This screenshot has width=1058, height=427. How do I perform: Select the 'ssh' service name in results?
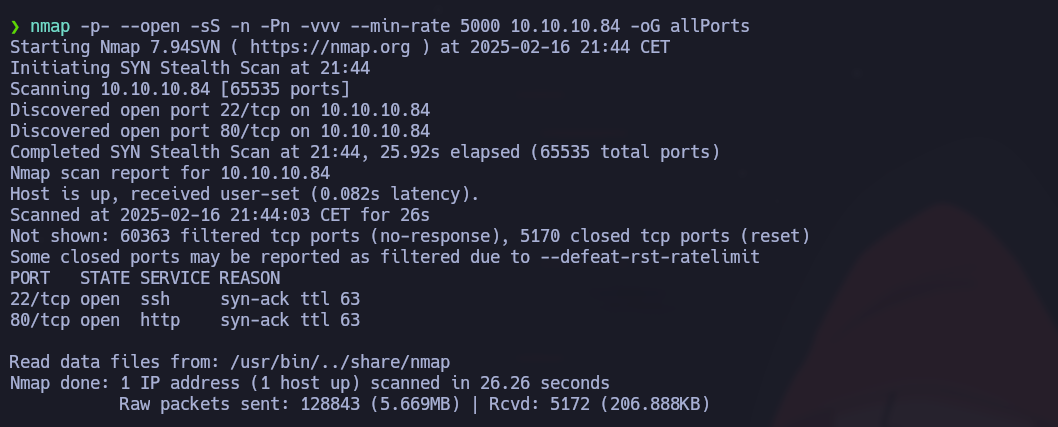154,299
